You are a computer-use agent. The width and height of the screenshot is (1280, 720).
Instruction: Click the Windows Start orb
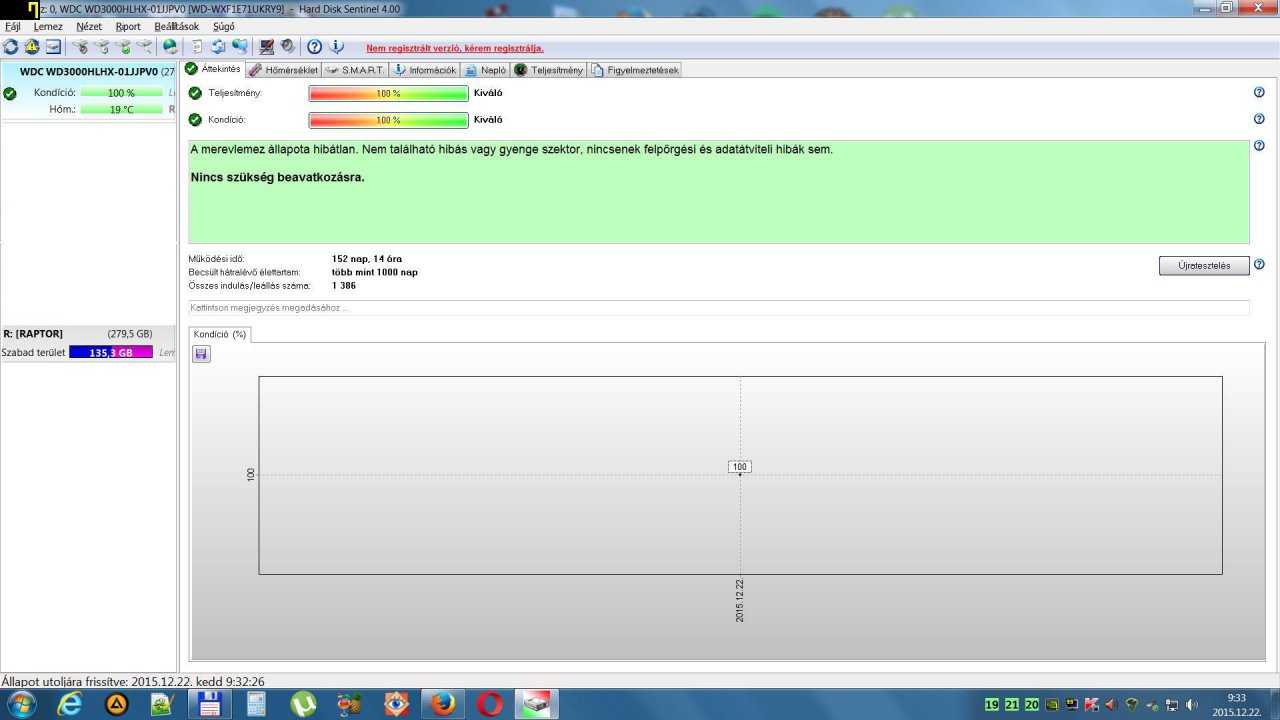[20, 704]
